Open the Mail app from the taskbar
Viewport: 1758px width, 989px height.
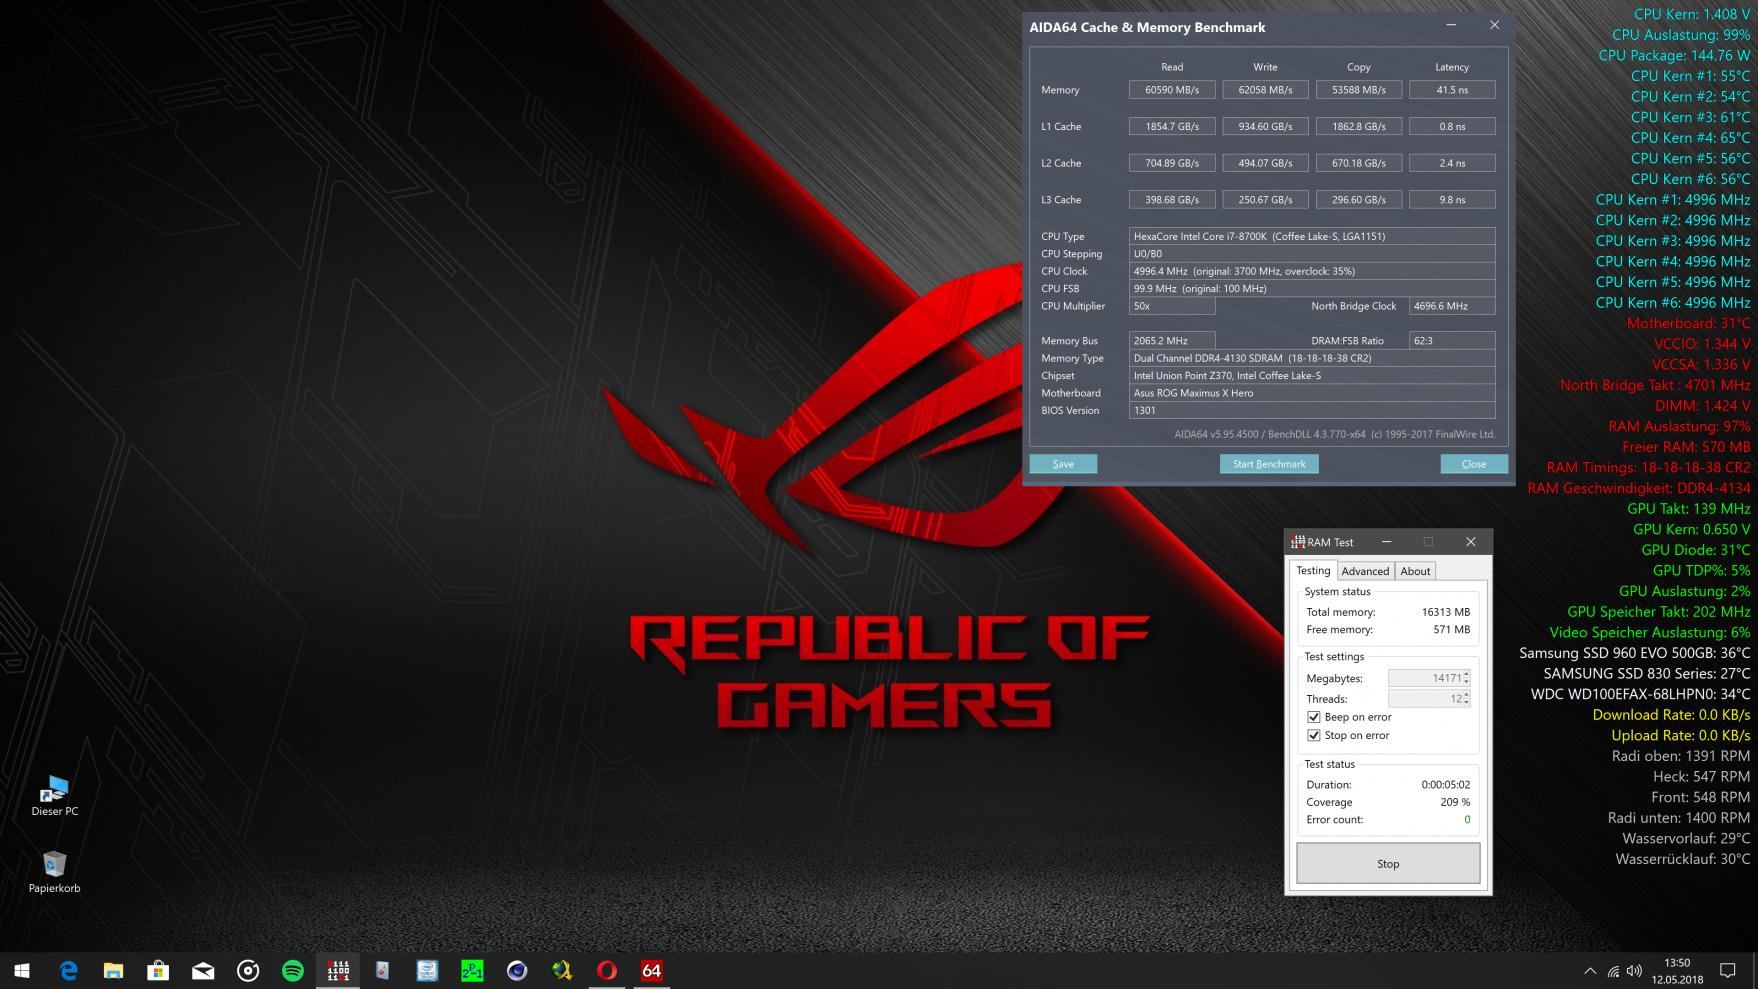pos(203,970)
